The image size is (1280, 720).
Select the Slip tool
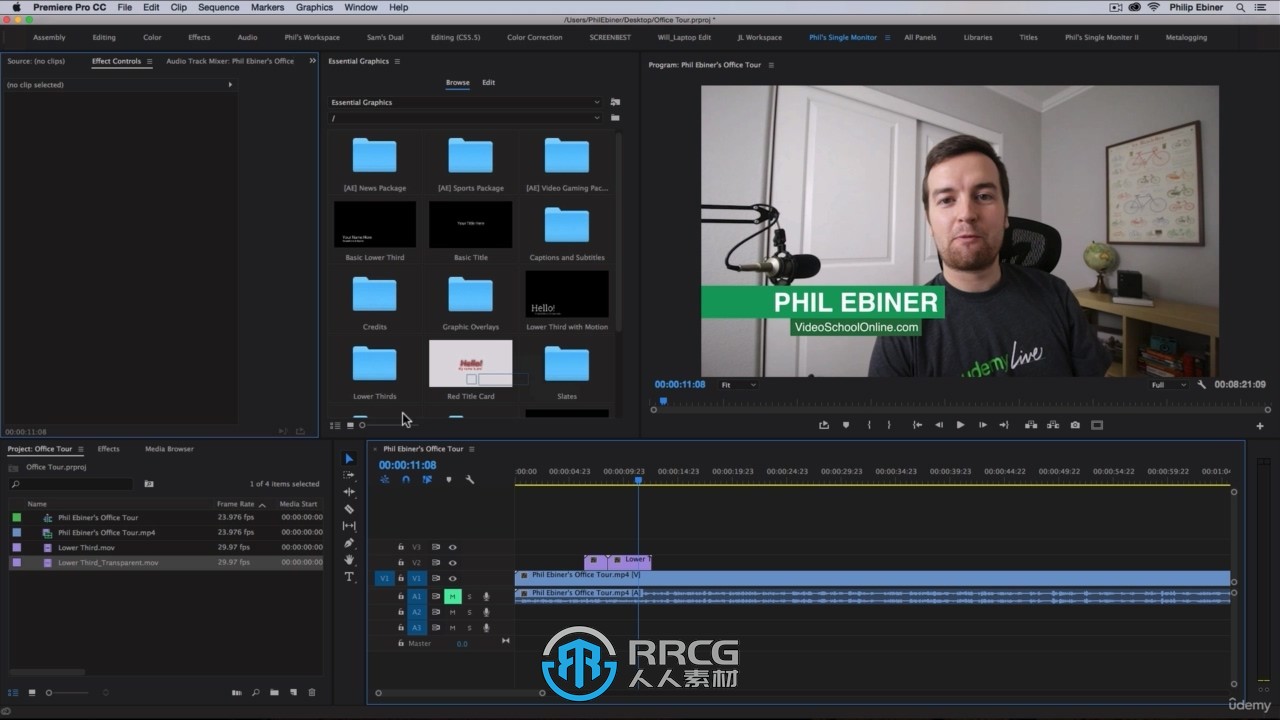349,526
